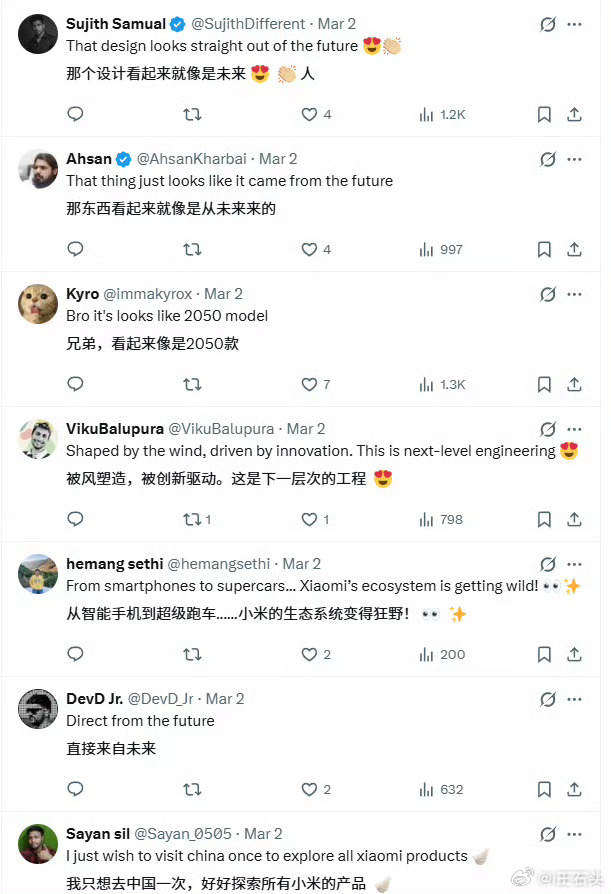
Task: Click VikuBalupura's profile avatar
Action: (x=37, y=439)
